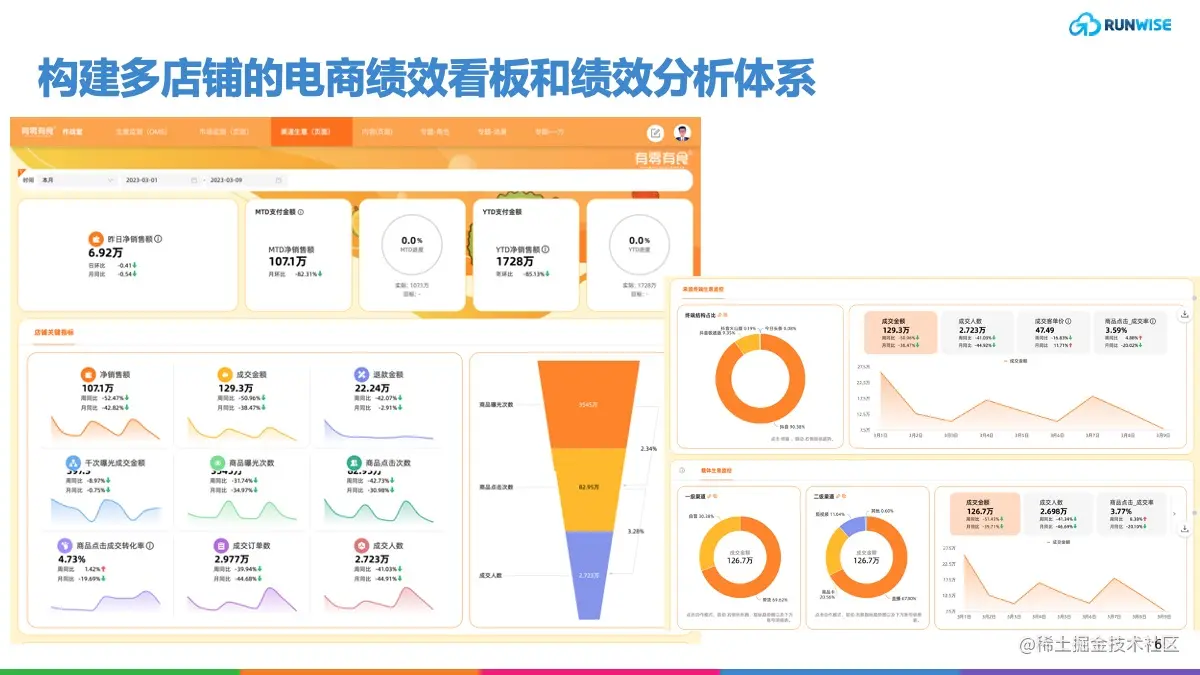Viewport: 1200px width, 675px height.
Task: Click the pencil icon beside 二级渠道
Action: (x=838, y=496)
